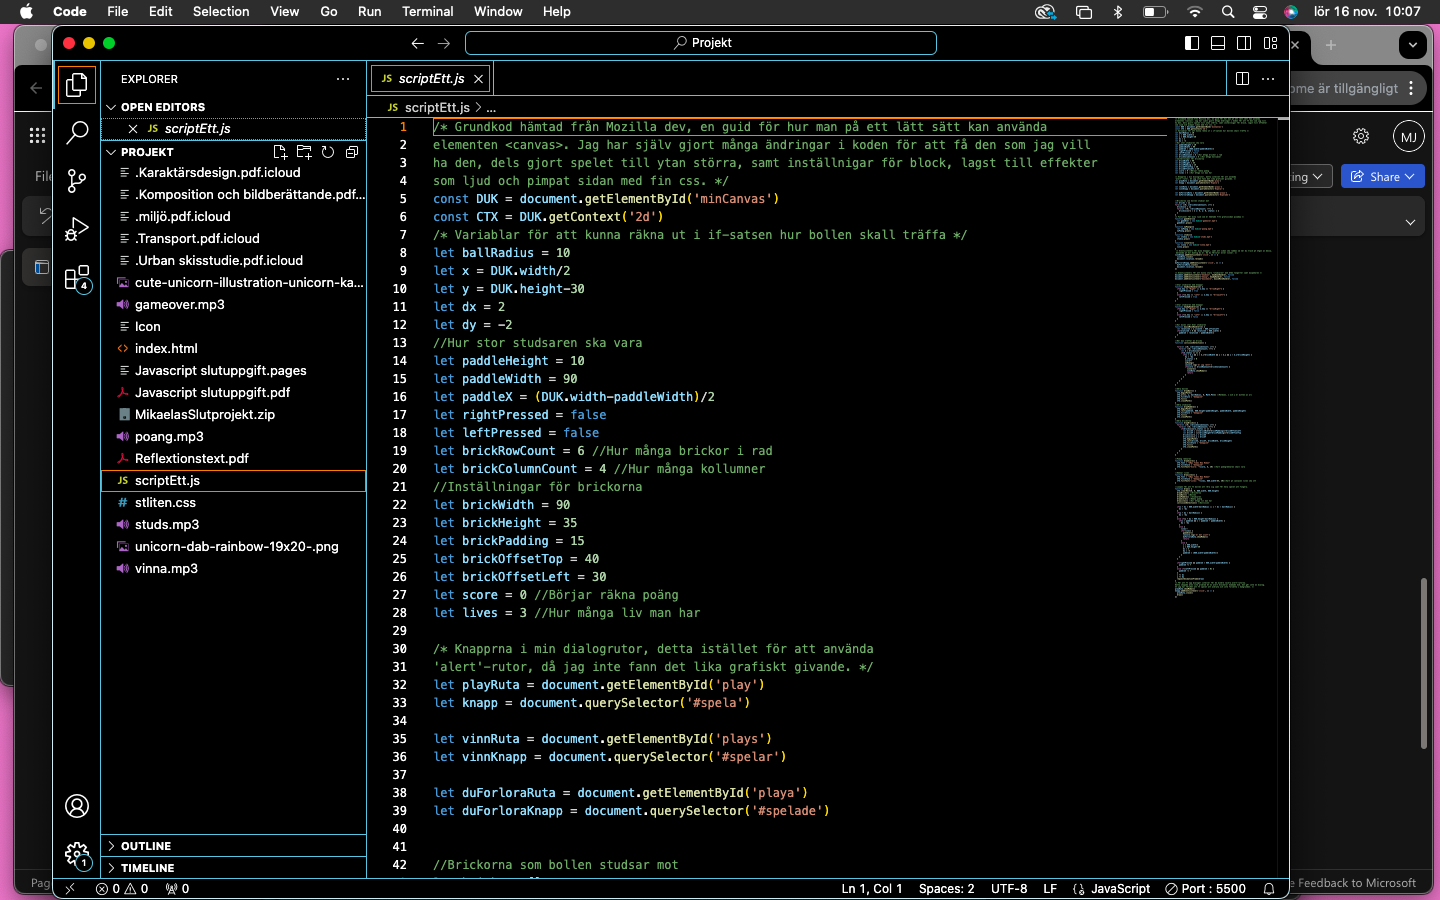This screenshot has width=1440, height=900.
Task: Toggle the secondary side bar
Action: pyautogui.click(x=1244, y=43)
